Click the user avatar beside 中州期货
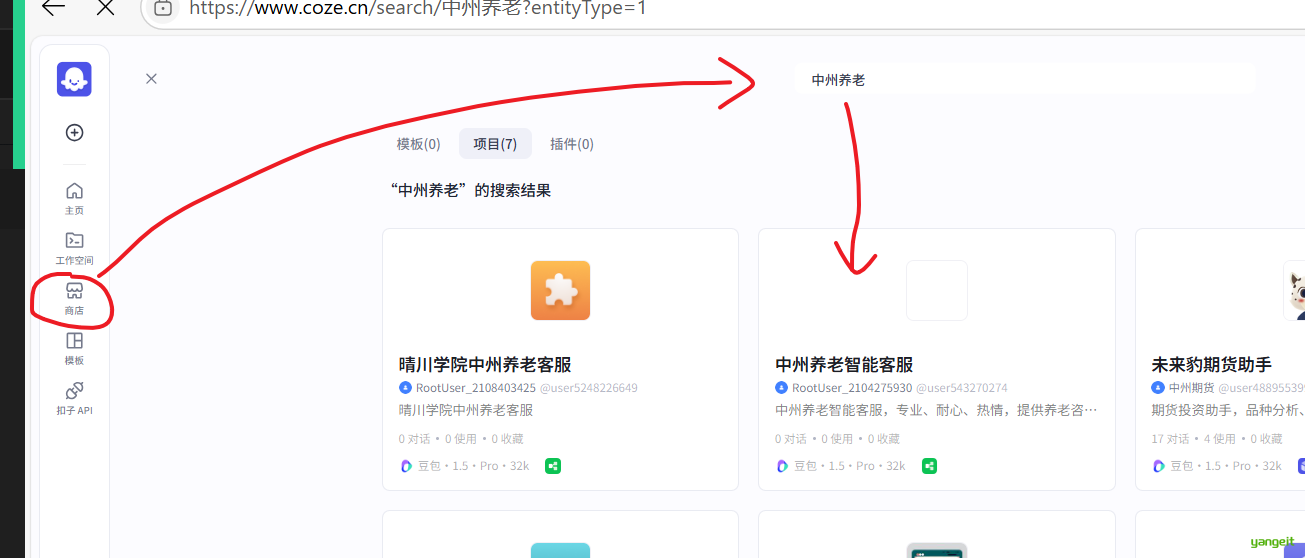Screen dimensions: 1305x558 click(x=1158, y=388)
